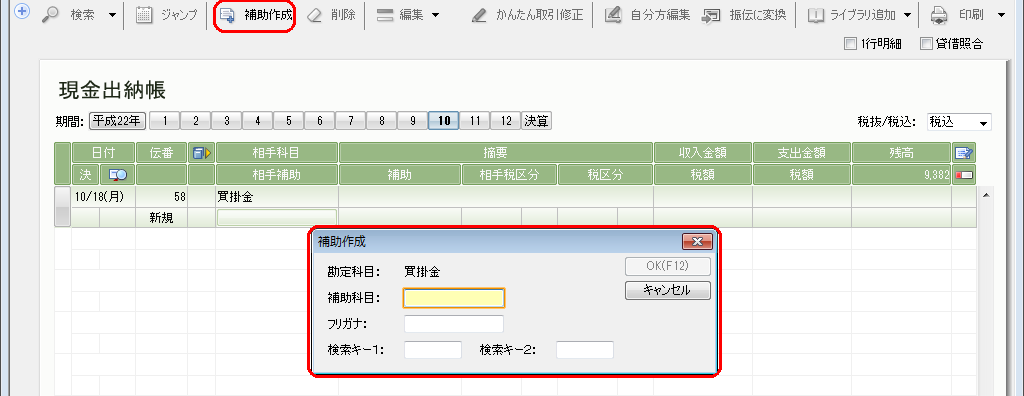Screen dimensions: 1024x396
Task: Click the 残高 column header
Action: (x=901, y=153)
